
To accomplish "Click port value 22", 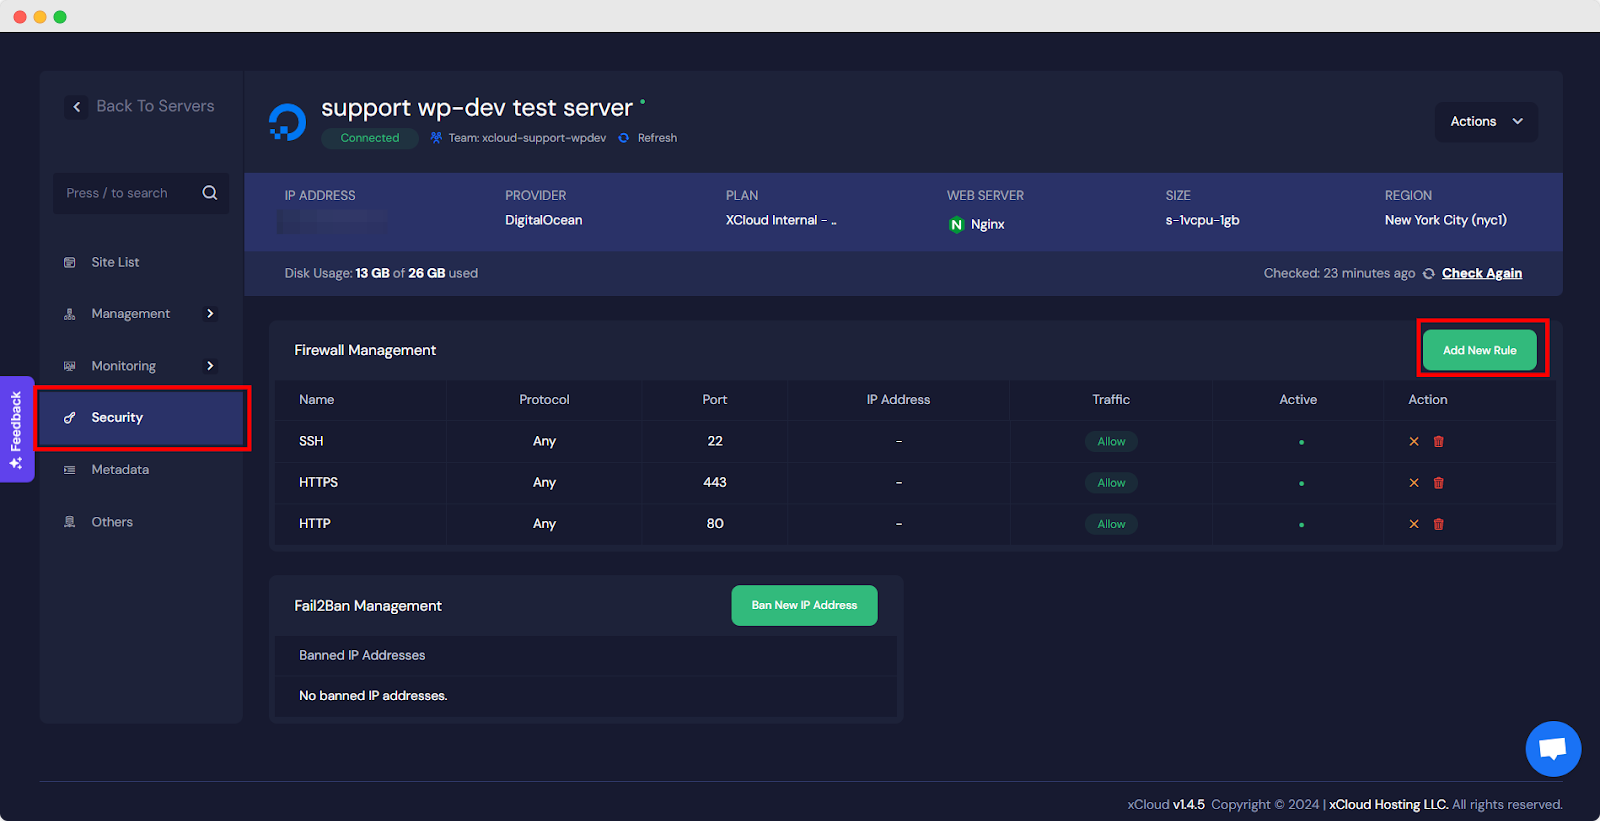I will tap(715, 441).
